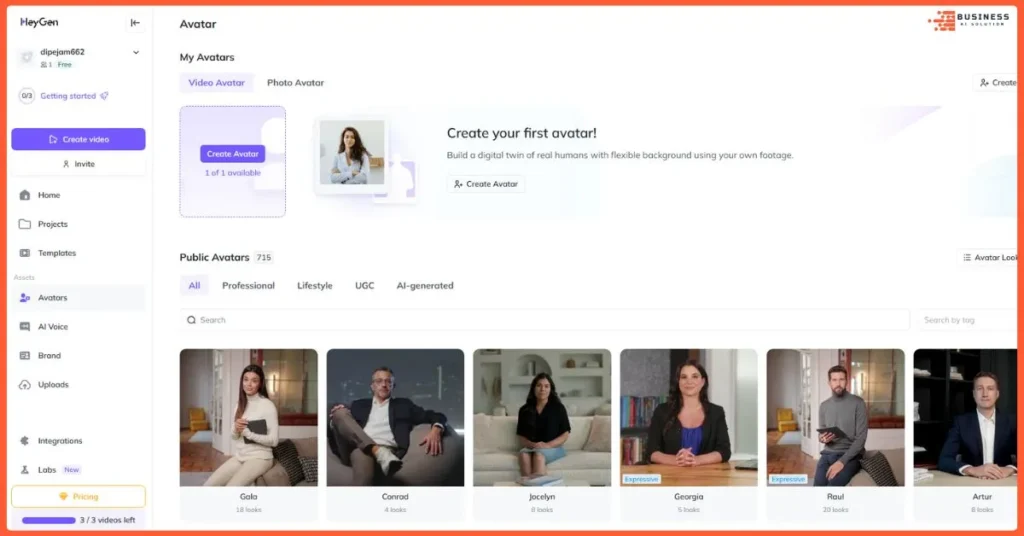Open the Gala avatar thumbnail
The height and width of the screenshot is (536, 1024).
(x=249, y=417)
